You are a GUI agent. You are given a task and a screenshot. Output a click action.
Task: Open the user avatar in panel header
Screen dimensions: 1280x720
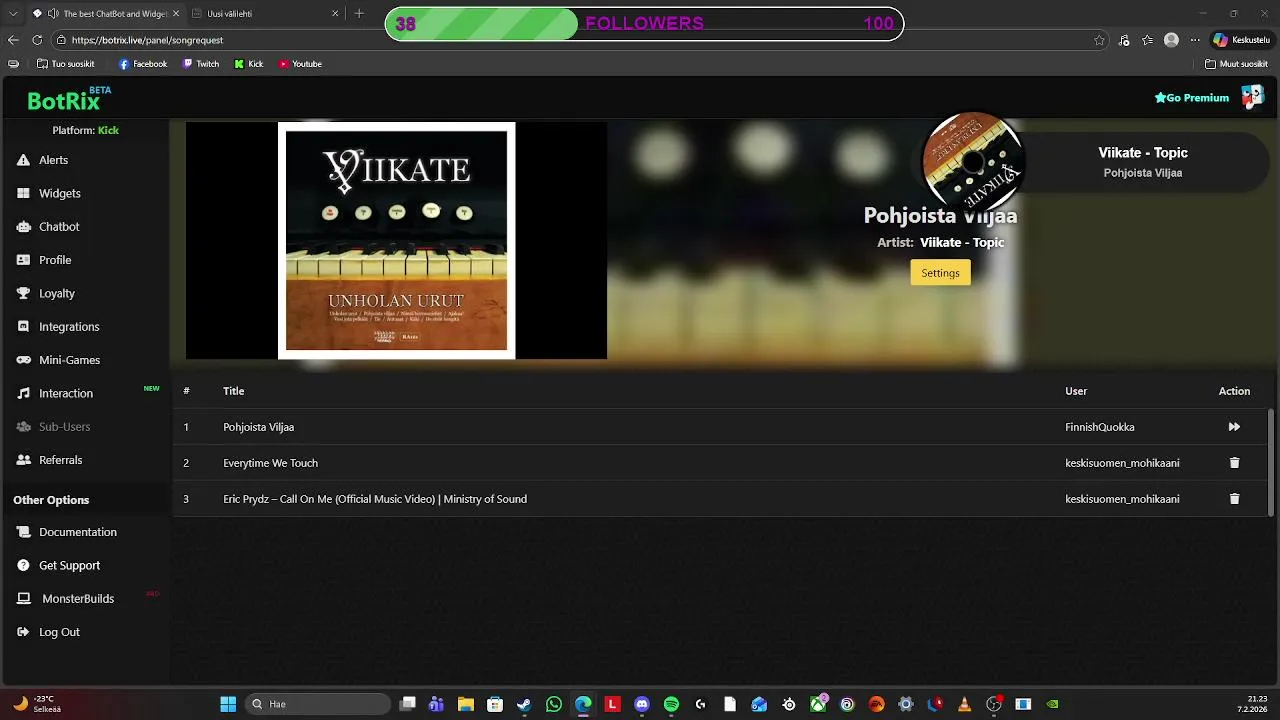(1252, 97)
